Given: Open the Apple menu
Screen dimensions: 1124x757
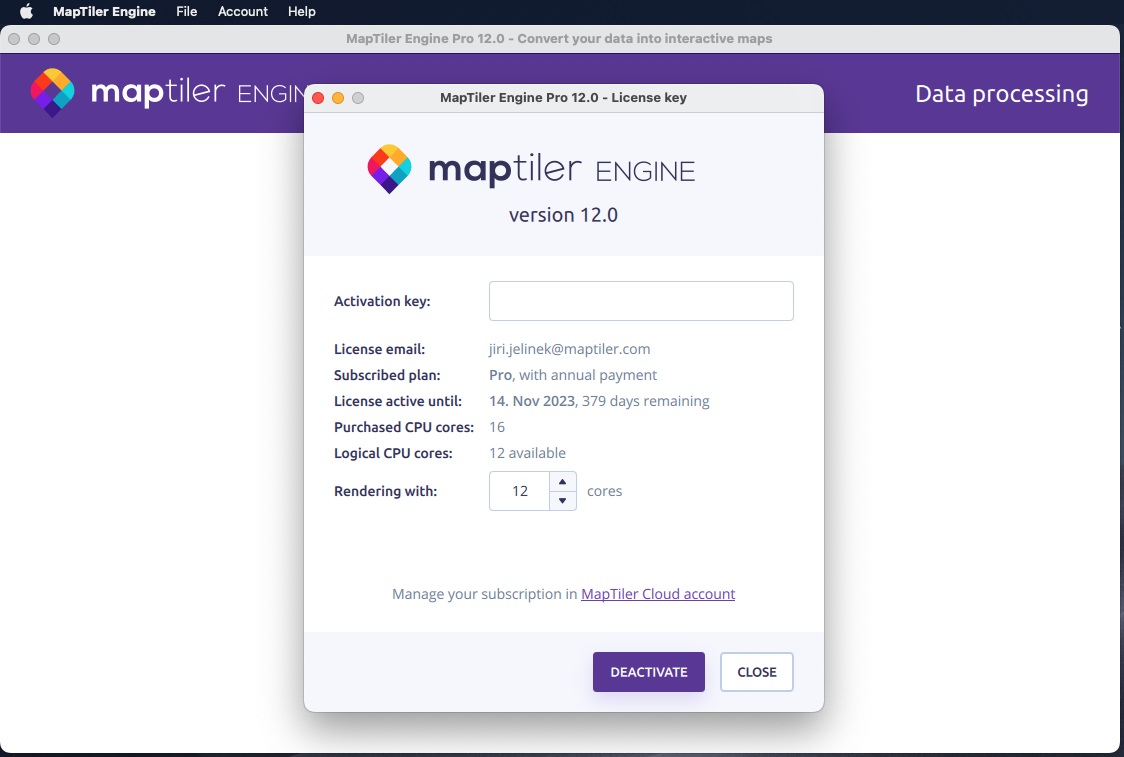Looking at the screenshot, I should (x=27, y=12).
